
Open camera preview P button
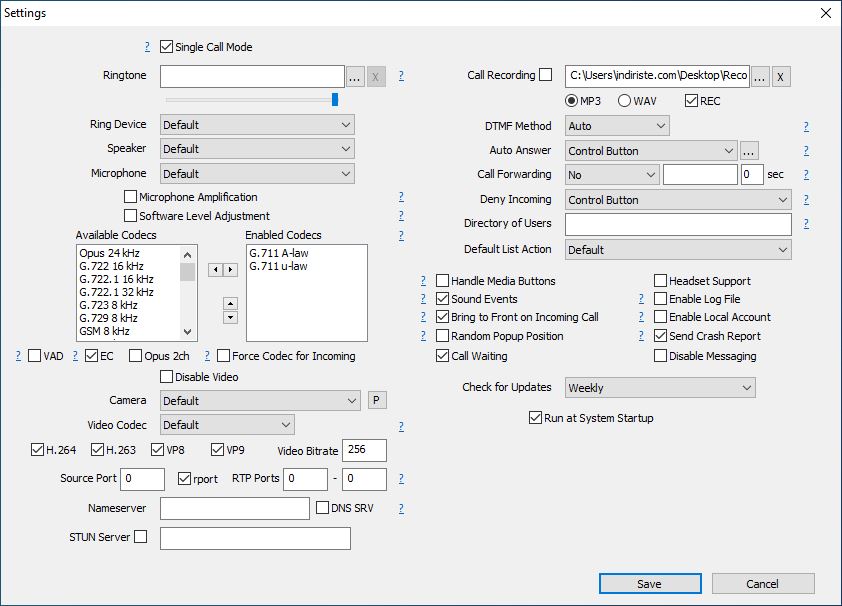pos(376,400)
